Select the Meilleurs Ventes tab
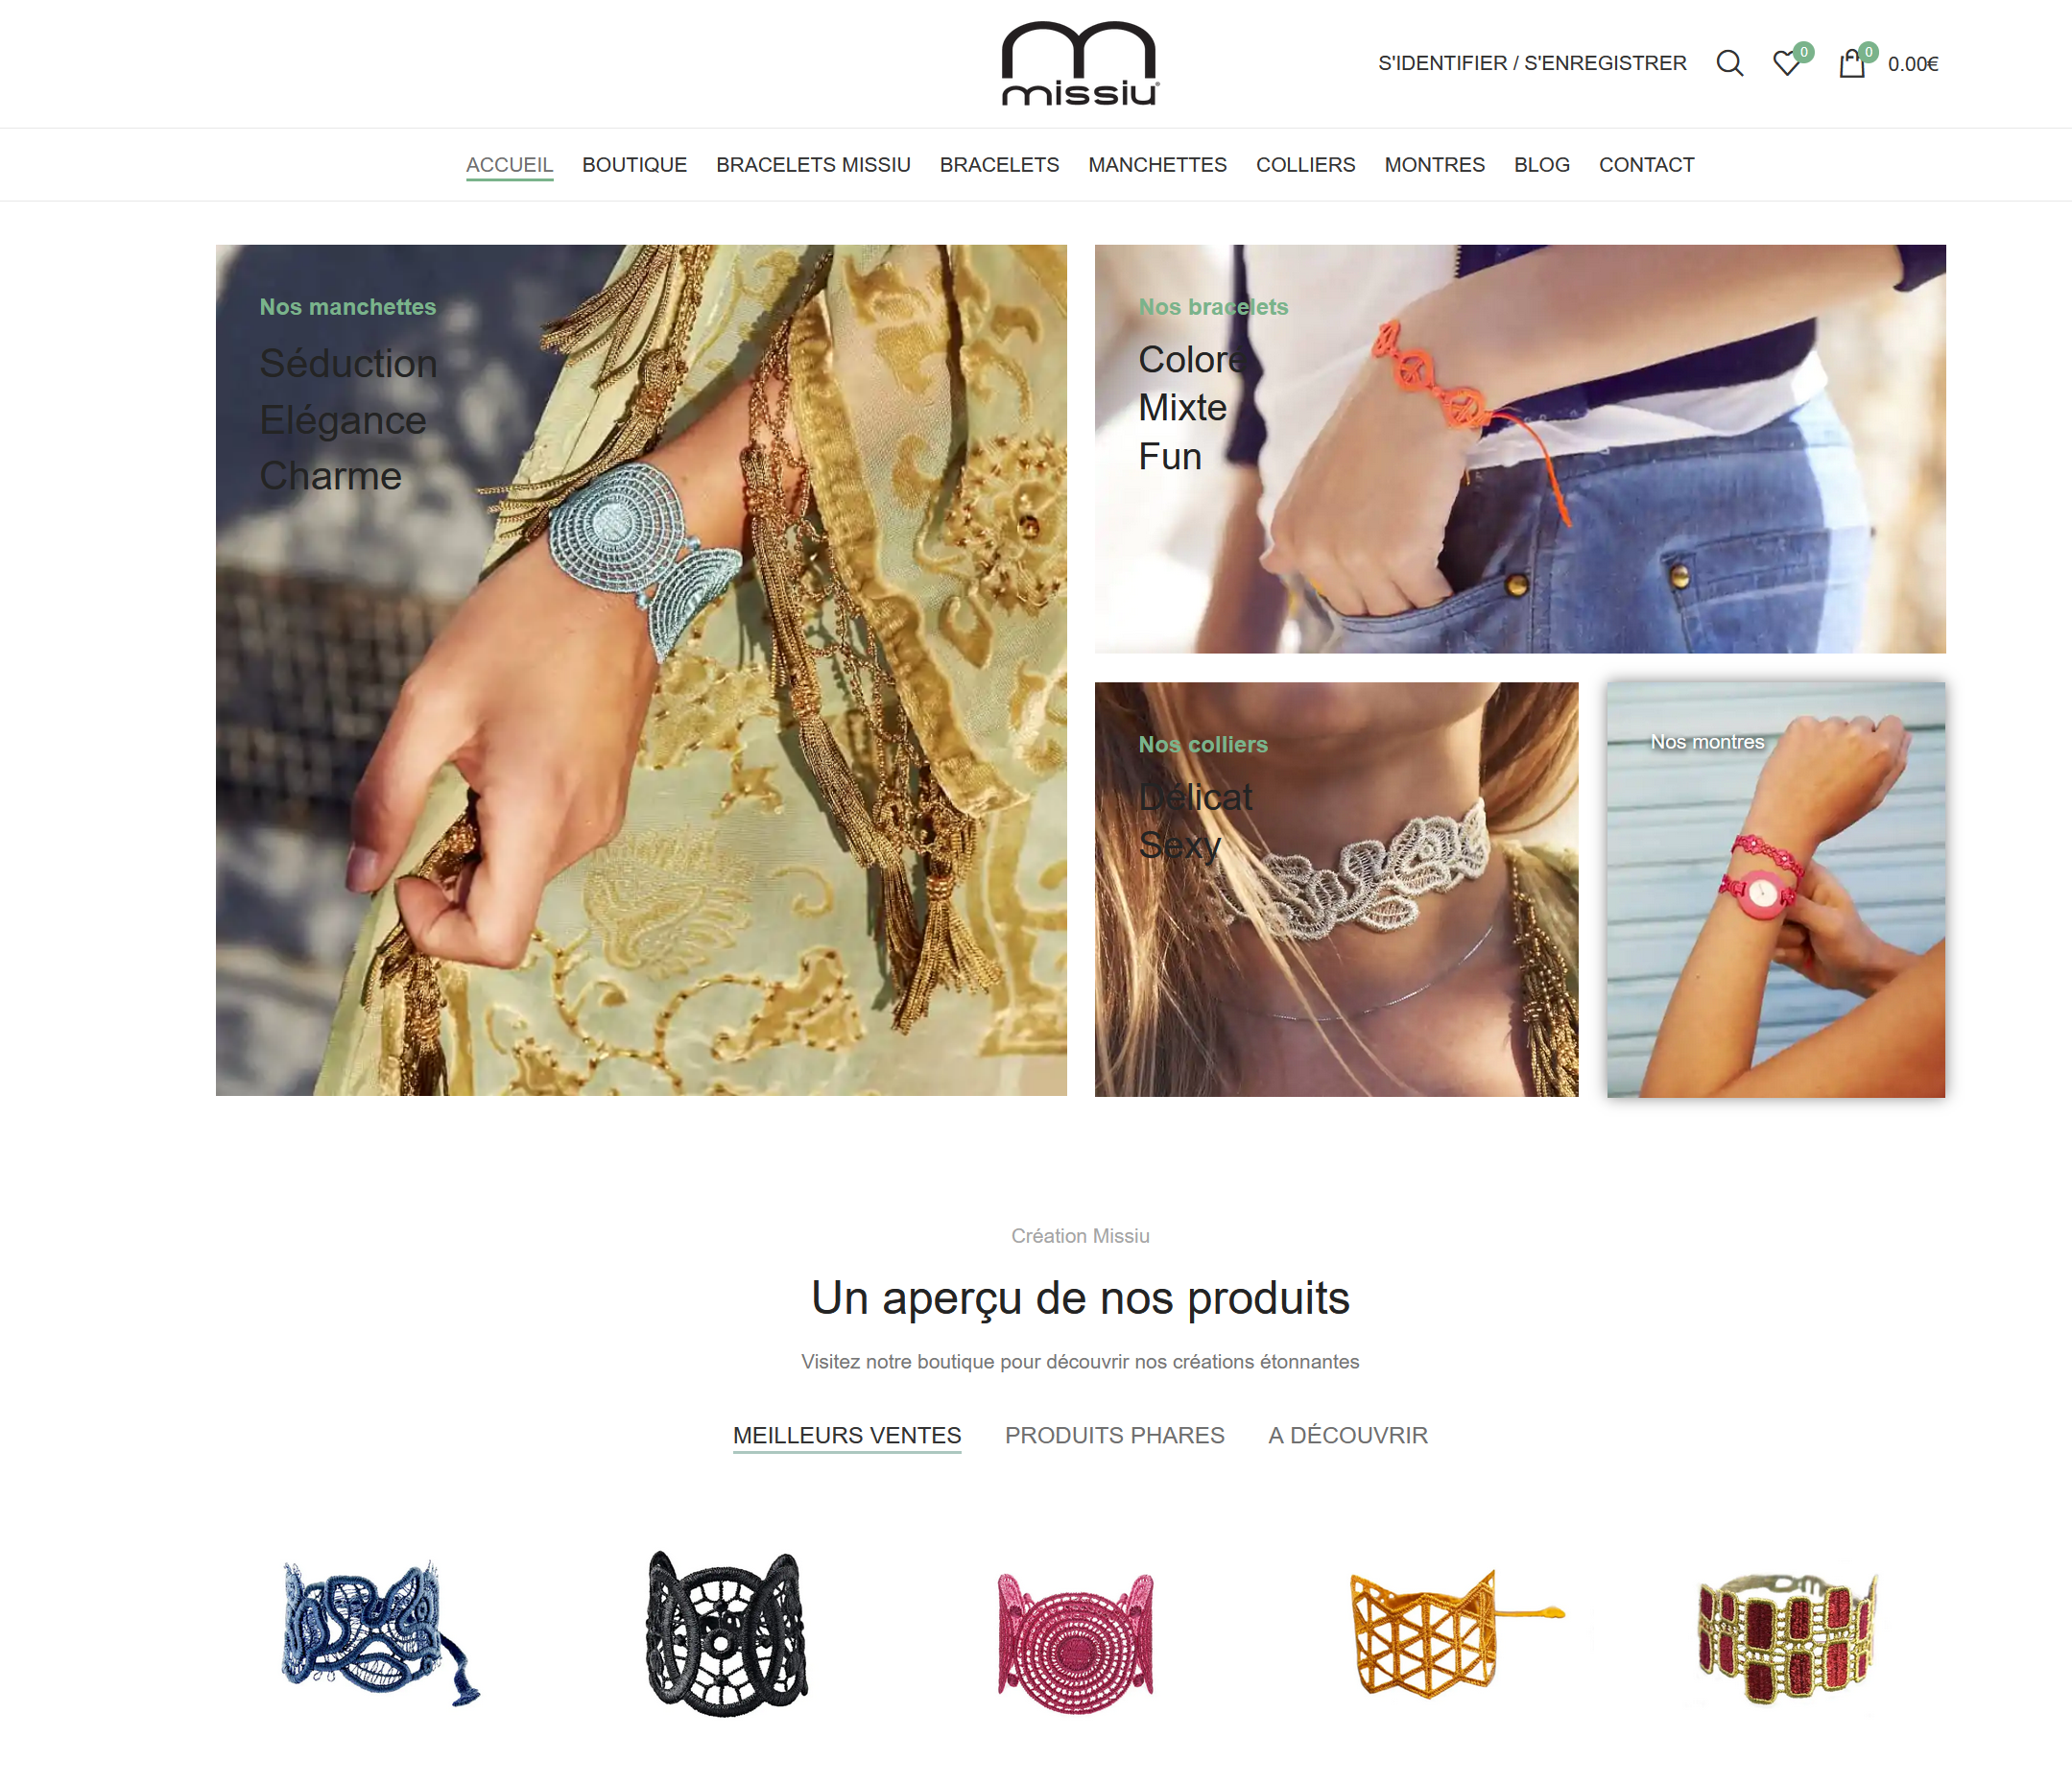The image size is (2072, 1785). pos(846,1435)
